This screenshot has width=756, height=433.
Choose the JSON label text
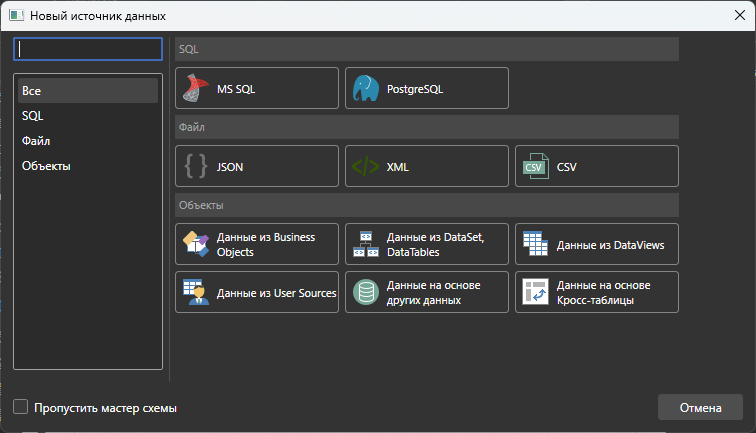coord(230,167)
